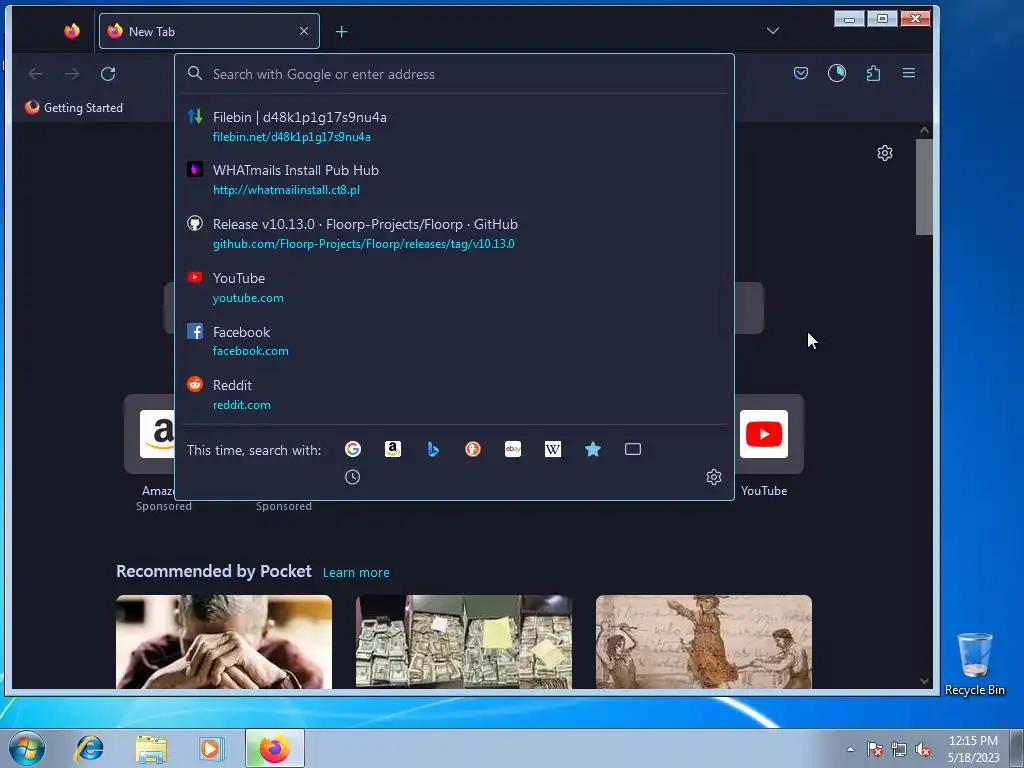Click the page vertical scrollbar thumb
Image resolution: width=1024 pixels, height=768 pixels.
pos(924,186)
